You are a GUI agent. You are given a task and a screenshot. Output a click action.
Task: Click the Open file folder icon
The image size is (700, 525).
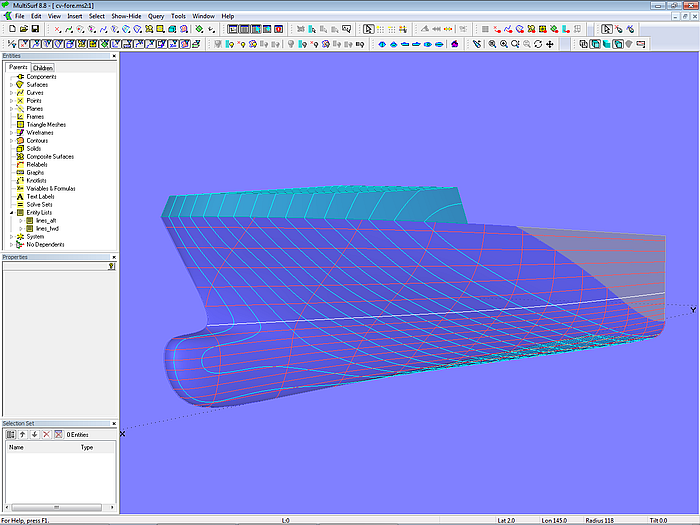tap(23, 29)
